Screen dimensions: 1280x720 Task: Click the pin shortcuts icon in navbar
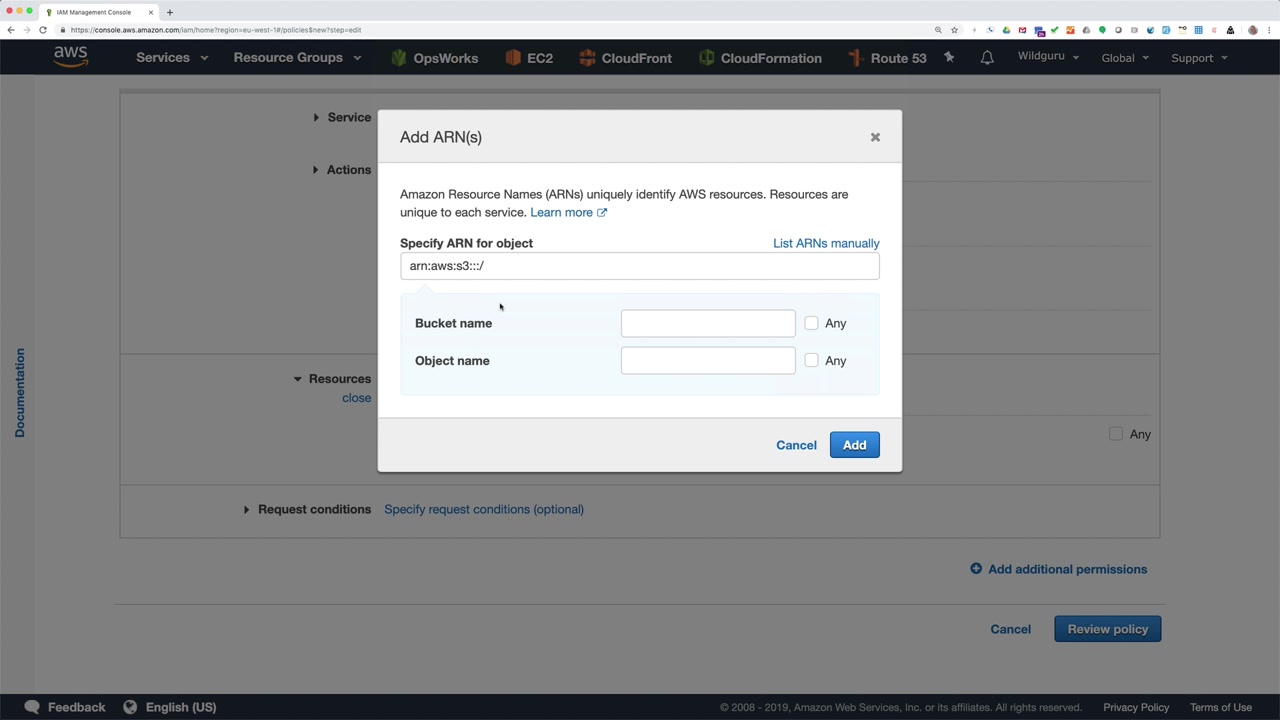[x=949, y=58]
